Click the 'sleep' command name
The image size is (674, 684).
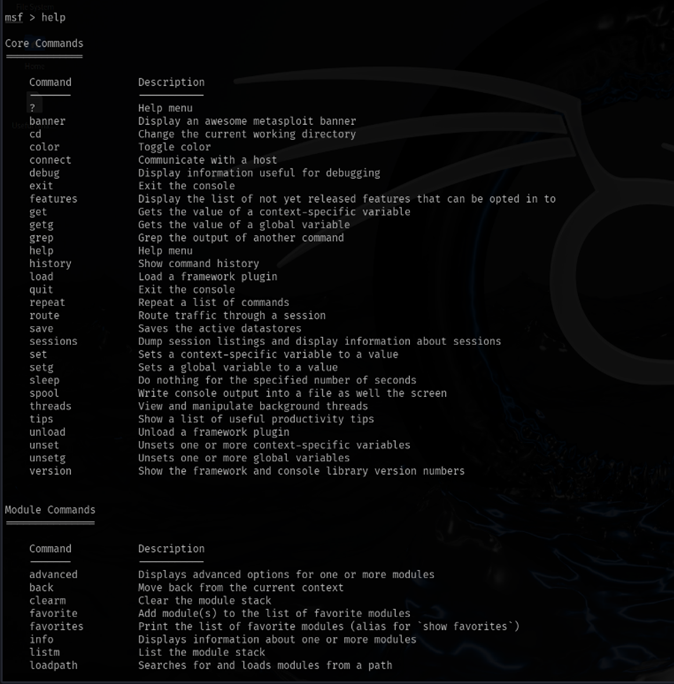(44, 380)
